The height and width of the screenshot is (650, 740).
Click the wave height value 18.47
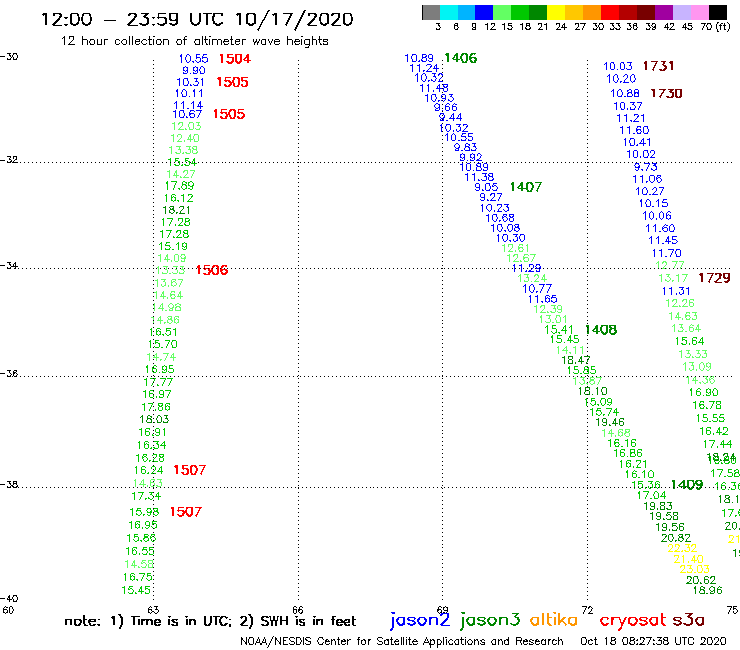click(x=576, y=360)
